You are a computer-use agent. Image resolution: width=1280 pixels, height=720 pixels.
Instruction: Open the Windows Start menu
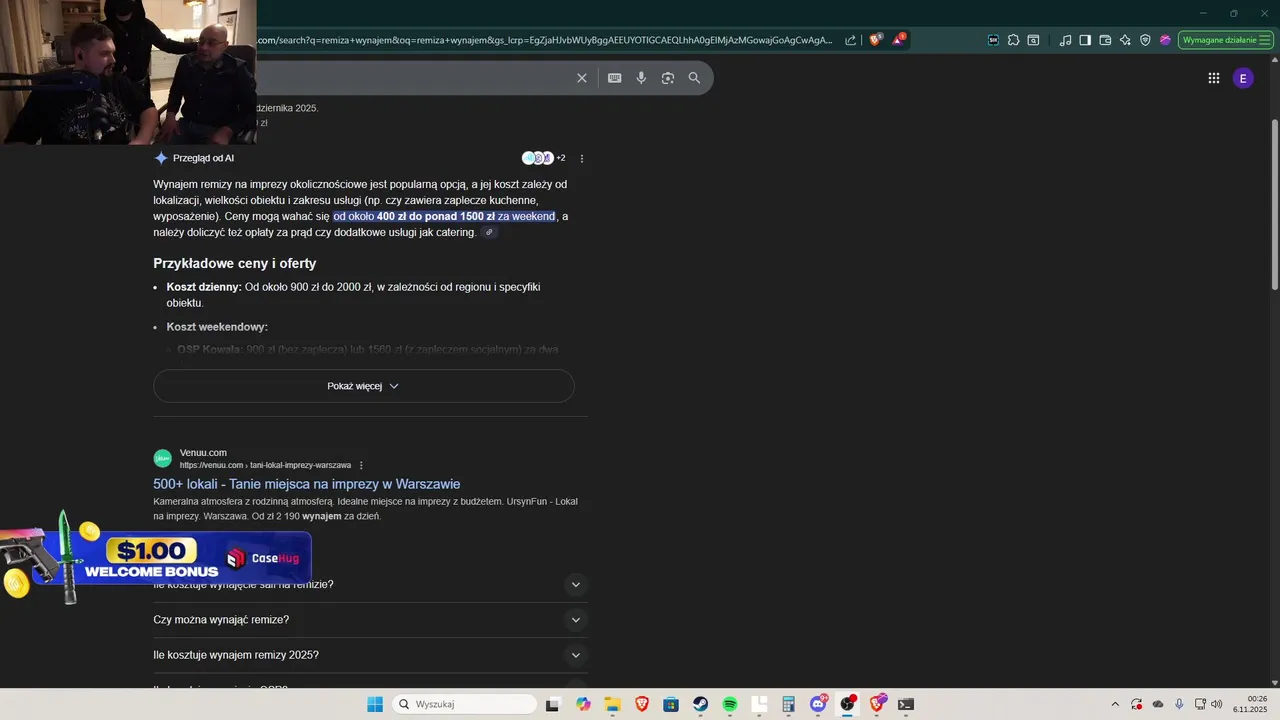[x=375, y=704]
